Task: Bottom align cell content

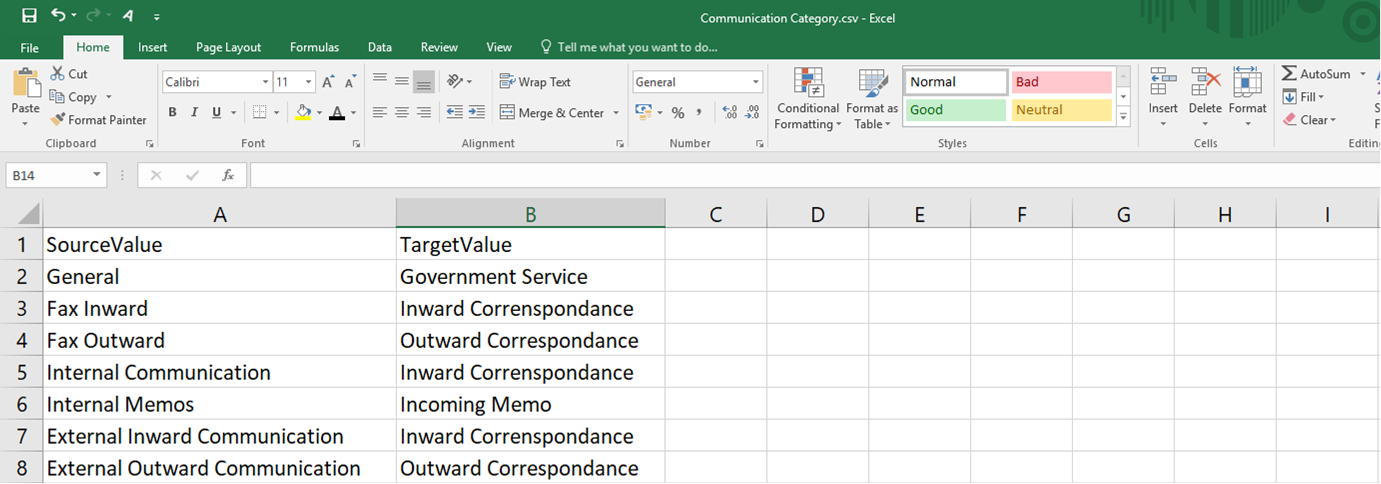Action: (423, 81)
